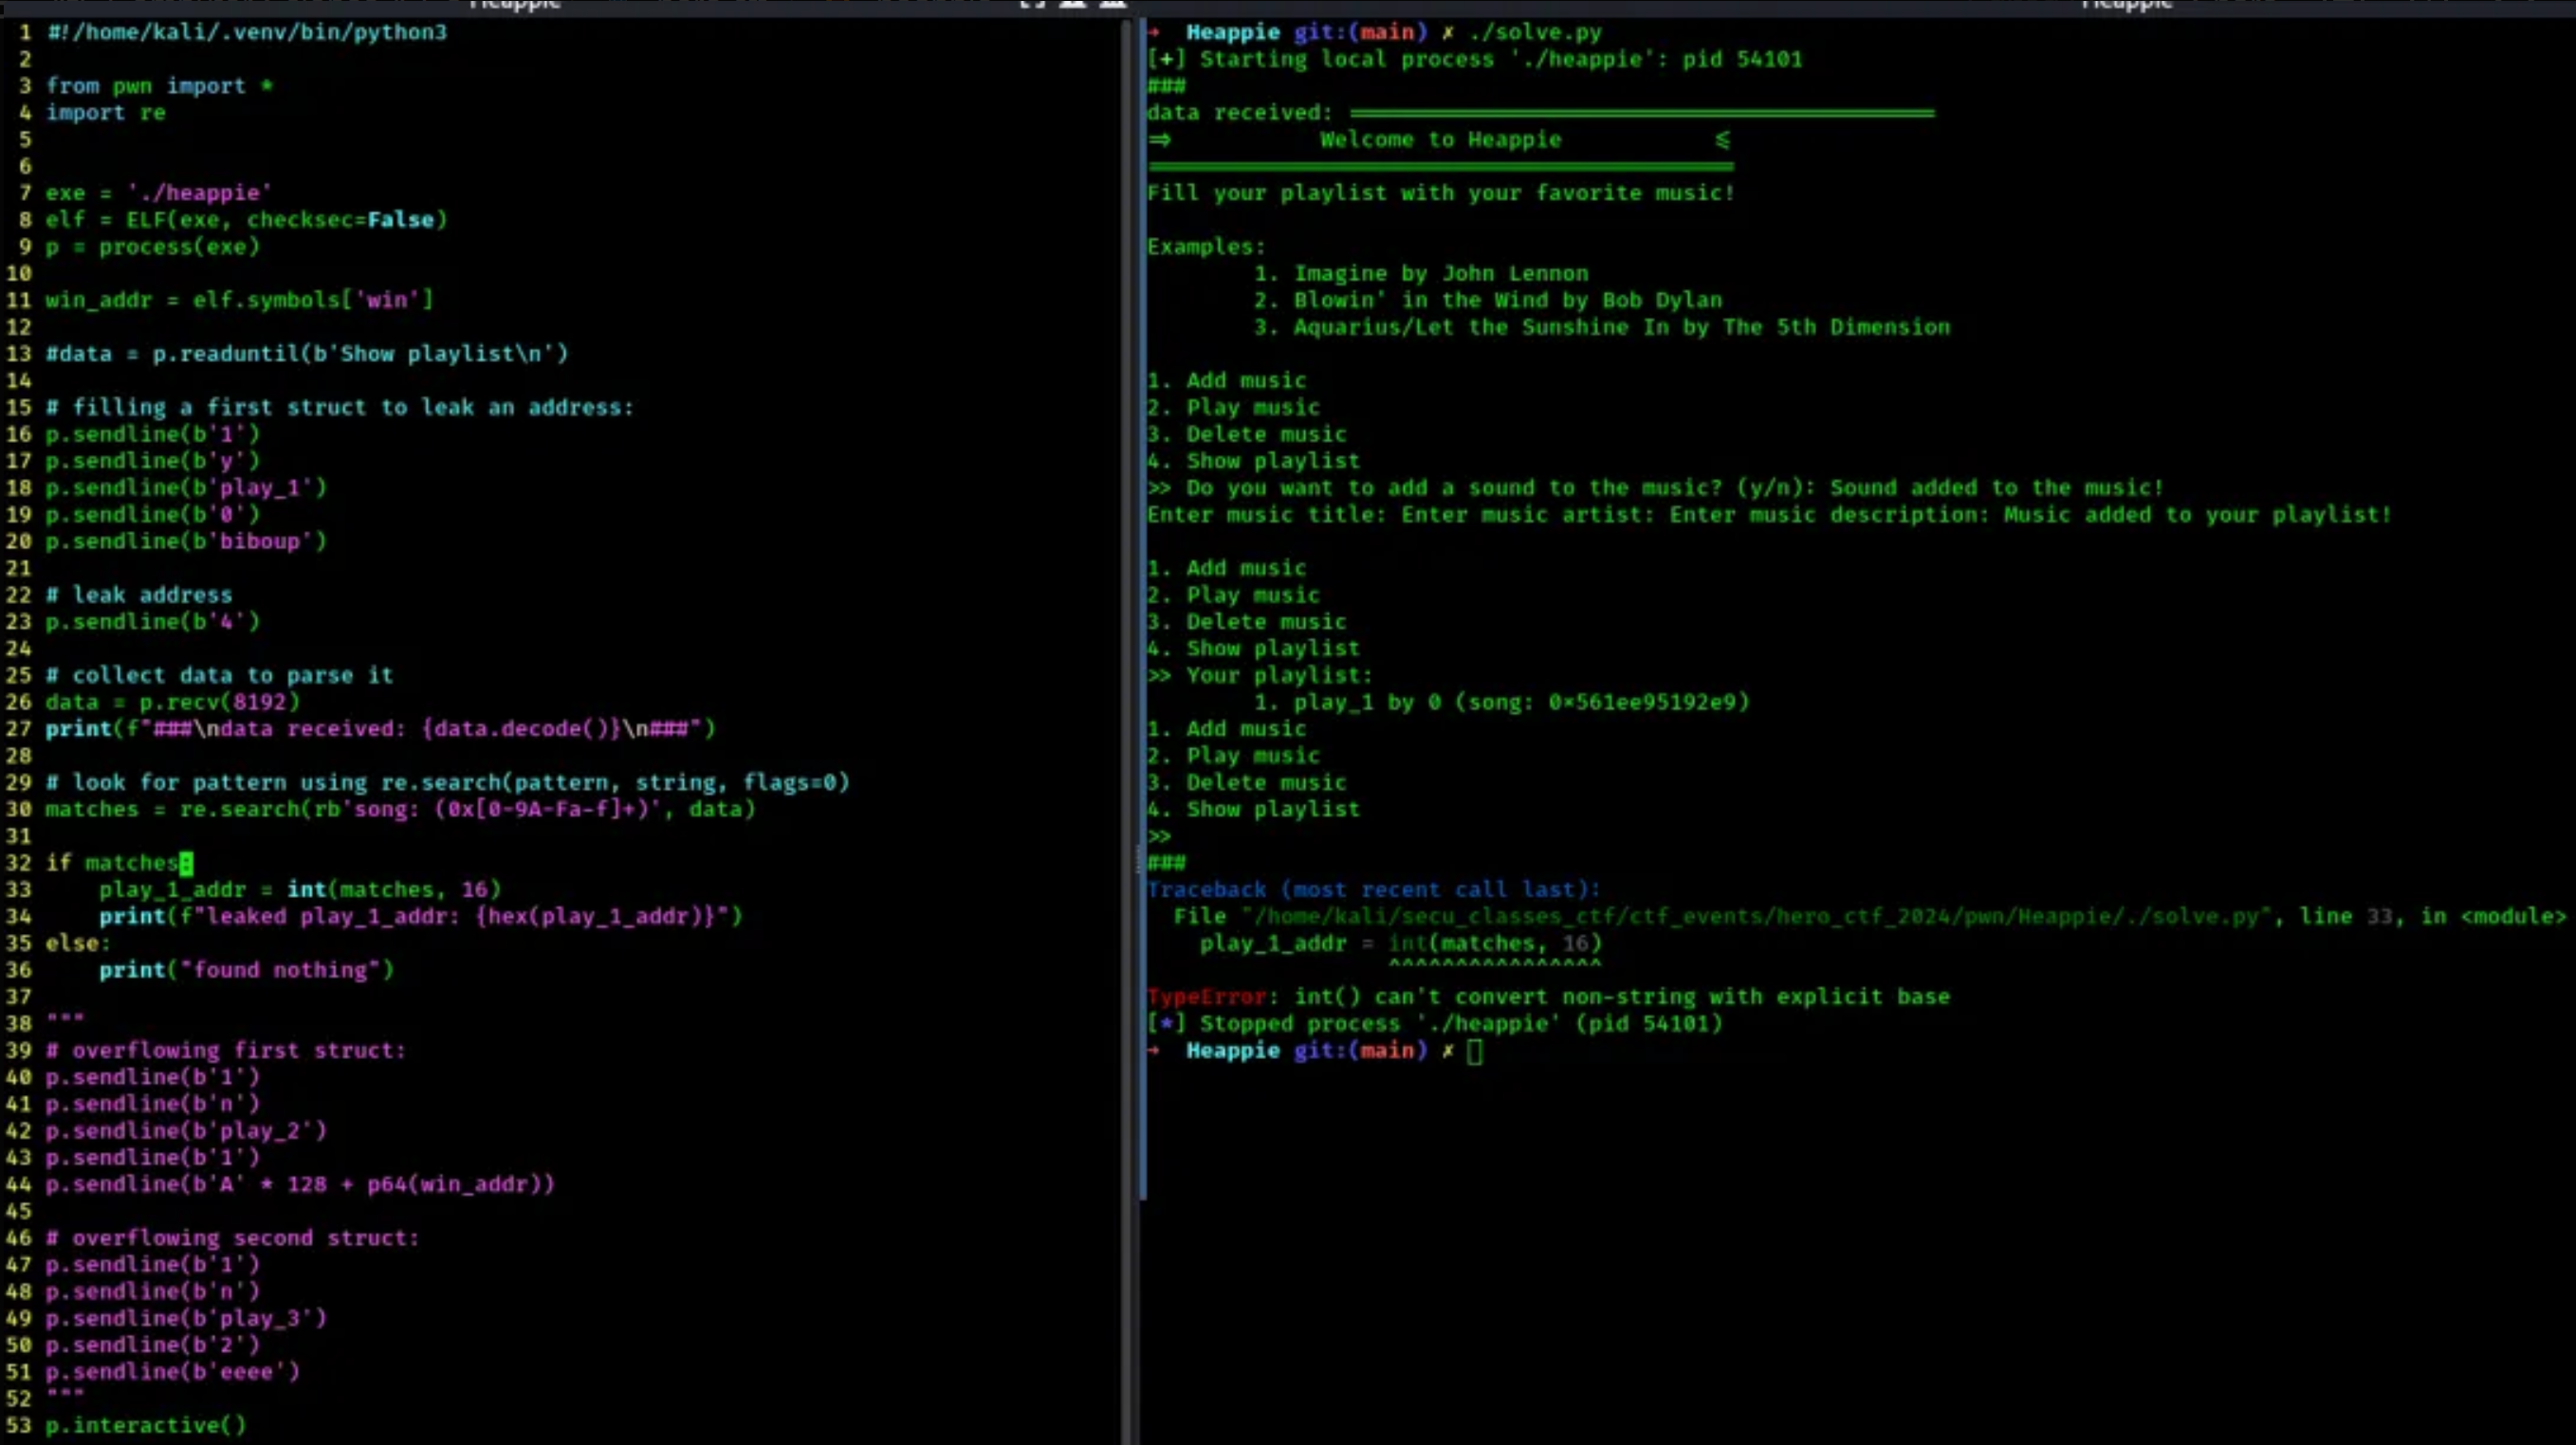This screenshot has height=1445, width=2576.
Task: Click the shebang line at the file top
Action: [246, 32]
